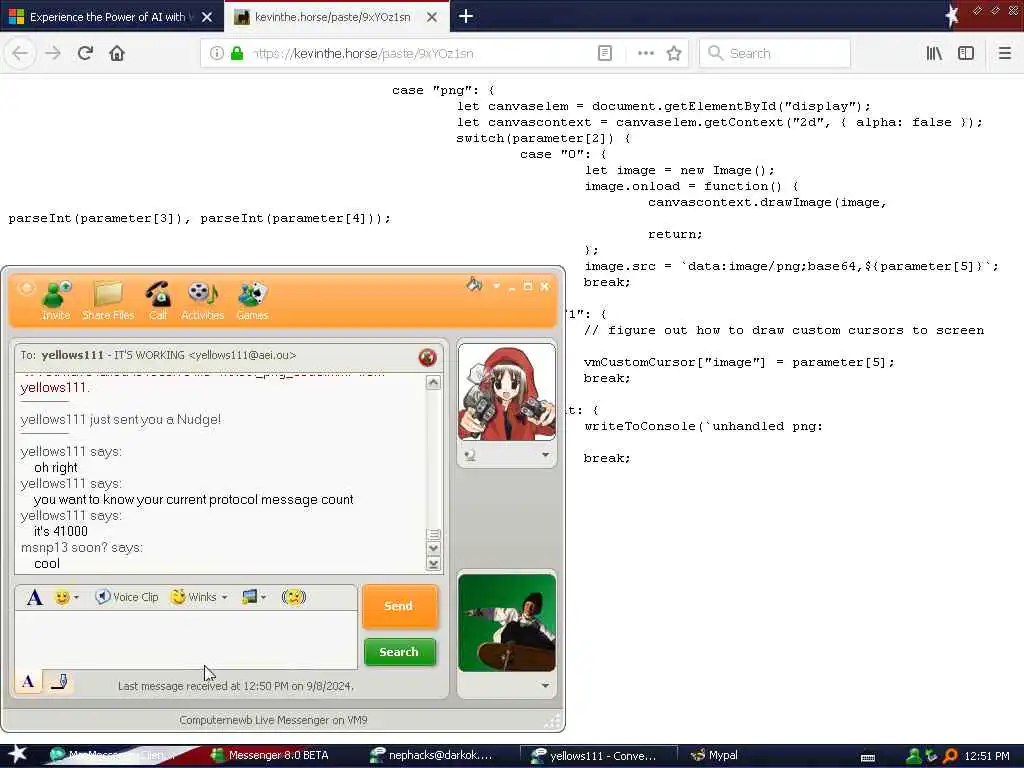
Task: Open the background image dropdown in toolbar
Action: tap(253, 597)
